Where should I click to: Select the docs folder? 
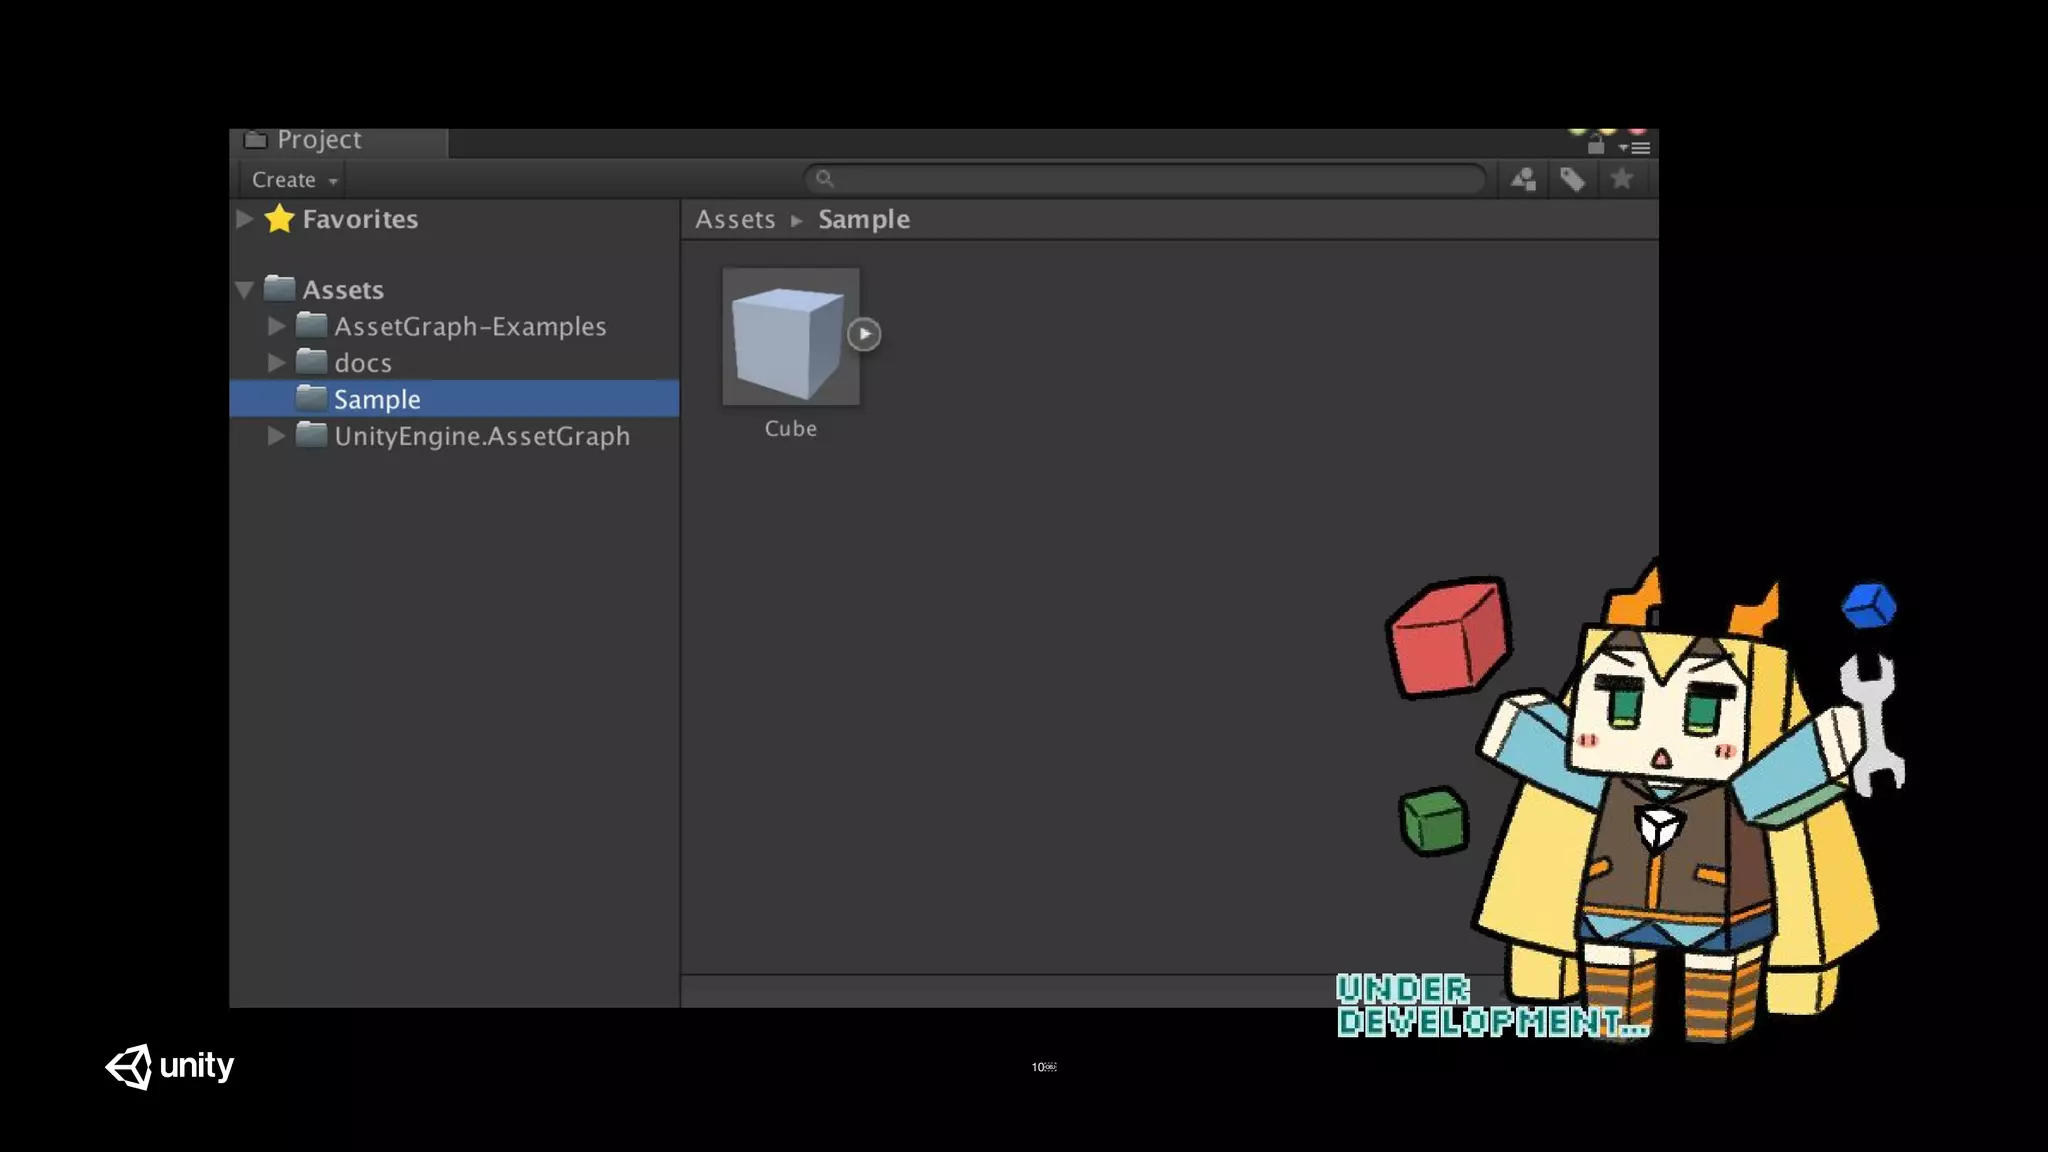pos(362,363)
